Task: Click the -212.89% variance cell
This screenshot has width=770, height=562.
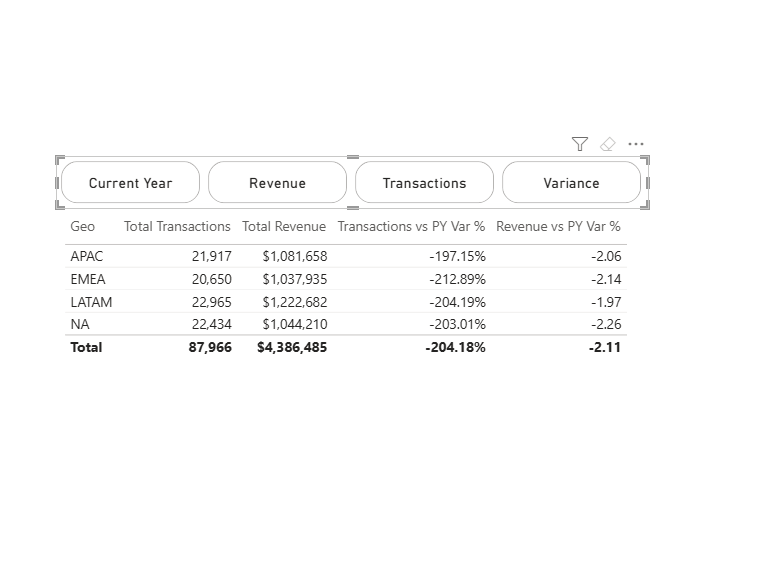Action: (x=457, y=279)
